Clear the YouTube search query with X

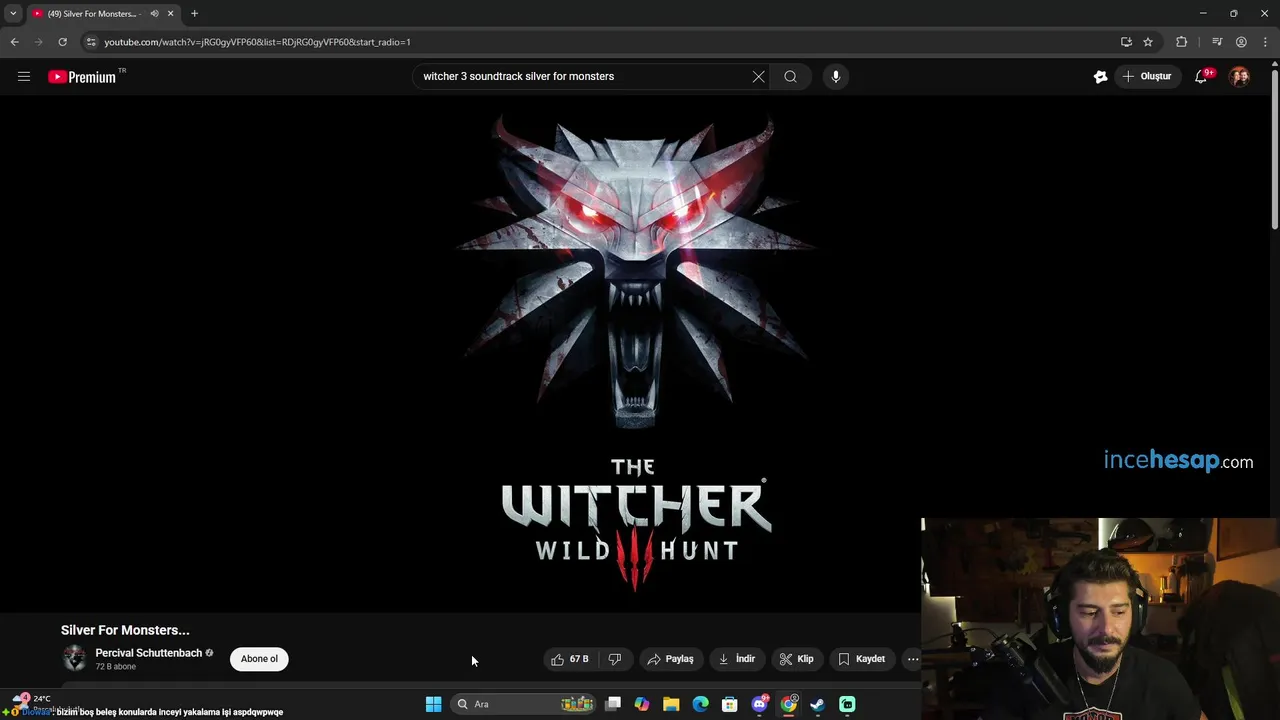point(758,76)
